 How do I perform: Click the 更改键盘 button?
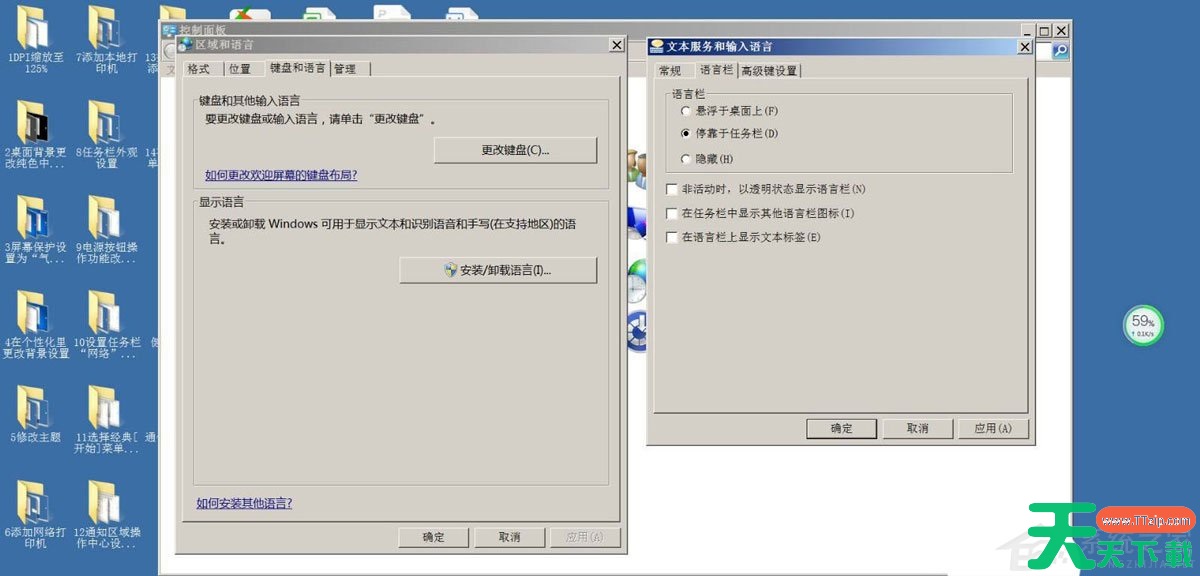(x=515, y=150)
